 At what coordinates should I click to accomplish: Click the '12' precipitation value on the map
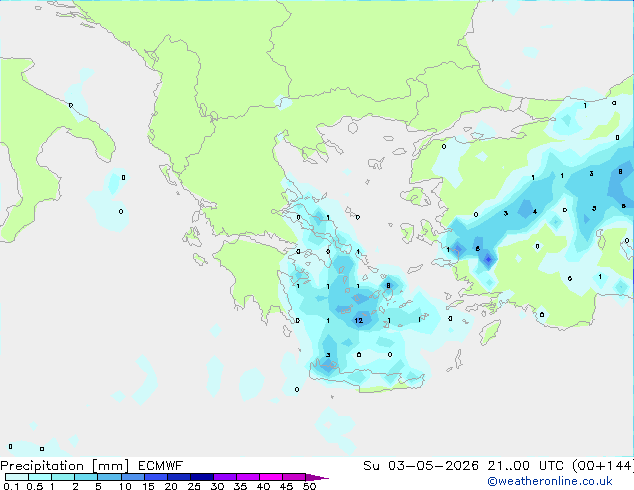point(359,321)
